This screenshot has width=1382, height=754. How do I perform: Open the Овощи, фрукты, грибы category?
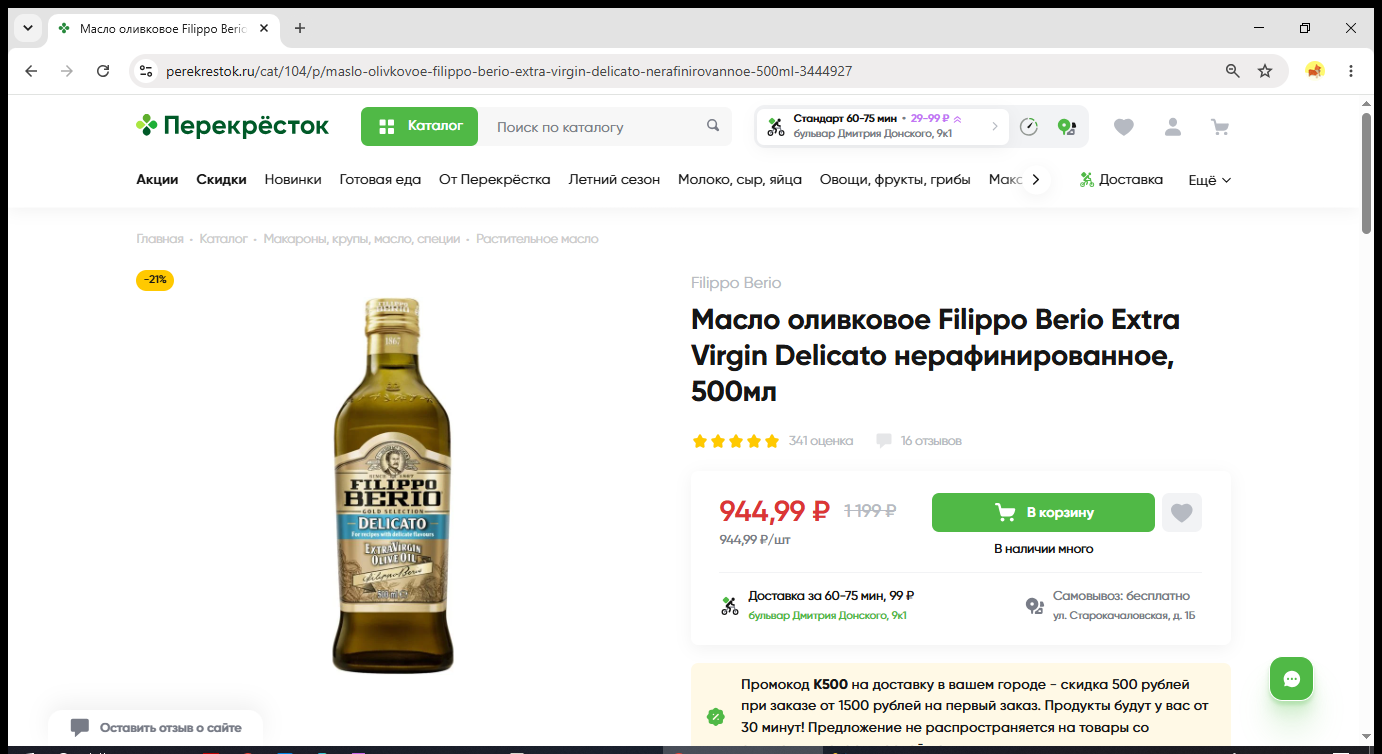(x=895, y=180)
